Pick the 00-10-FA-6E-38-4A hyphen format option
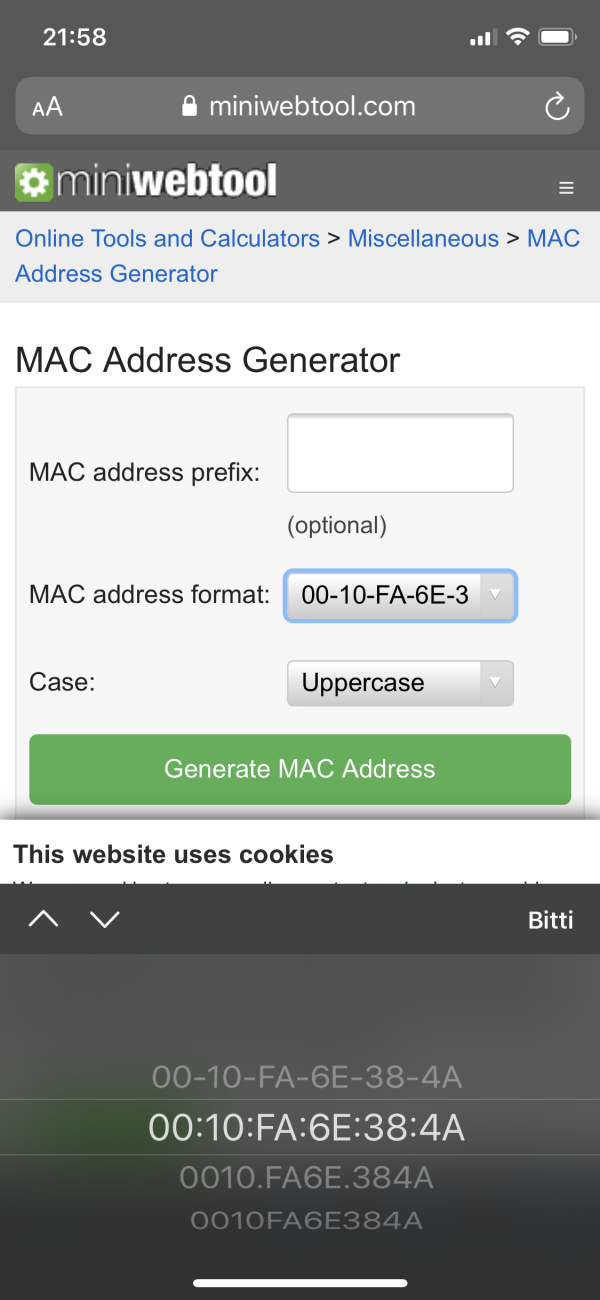600x1300 pixels. tap(306, 1077)
